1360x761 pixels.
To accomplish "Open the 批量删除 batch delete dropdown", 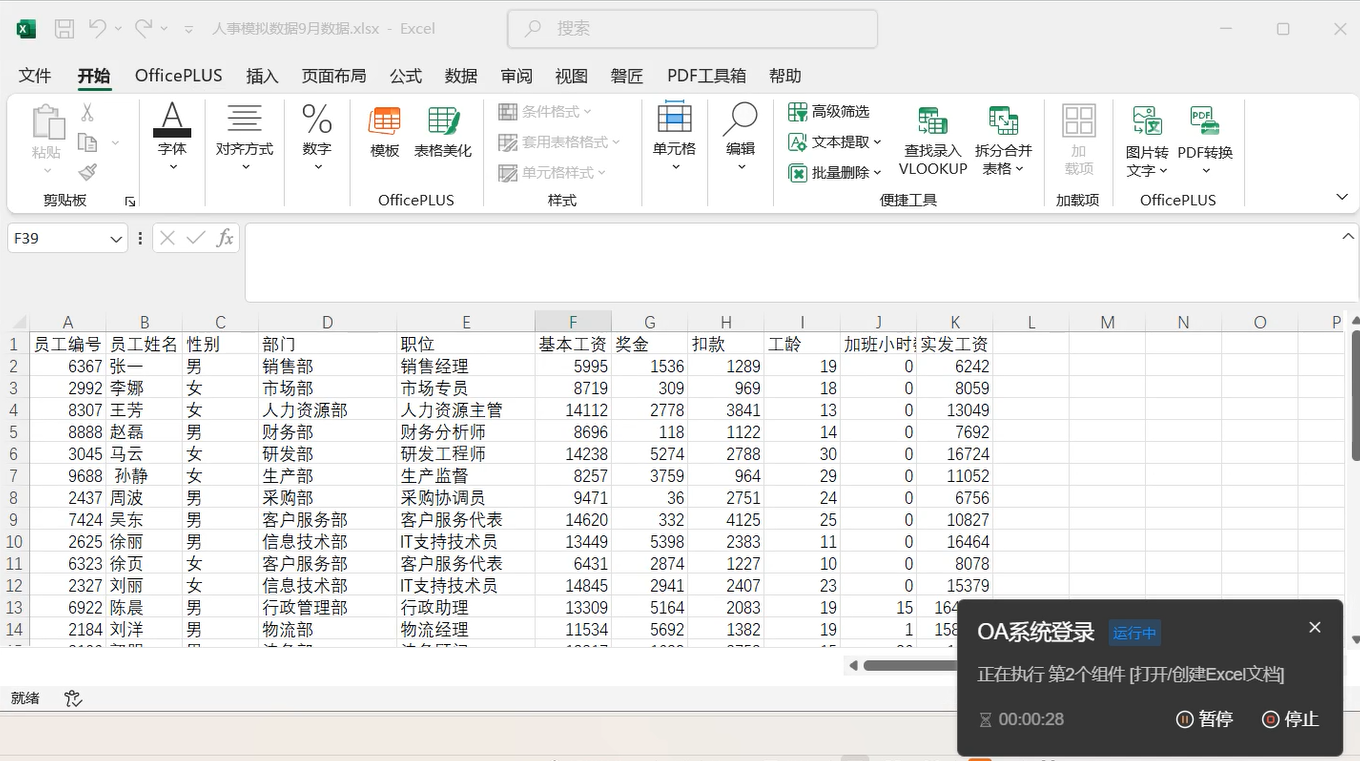I will click(835, 173).
